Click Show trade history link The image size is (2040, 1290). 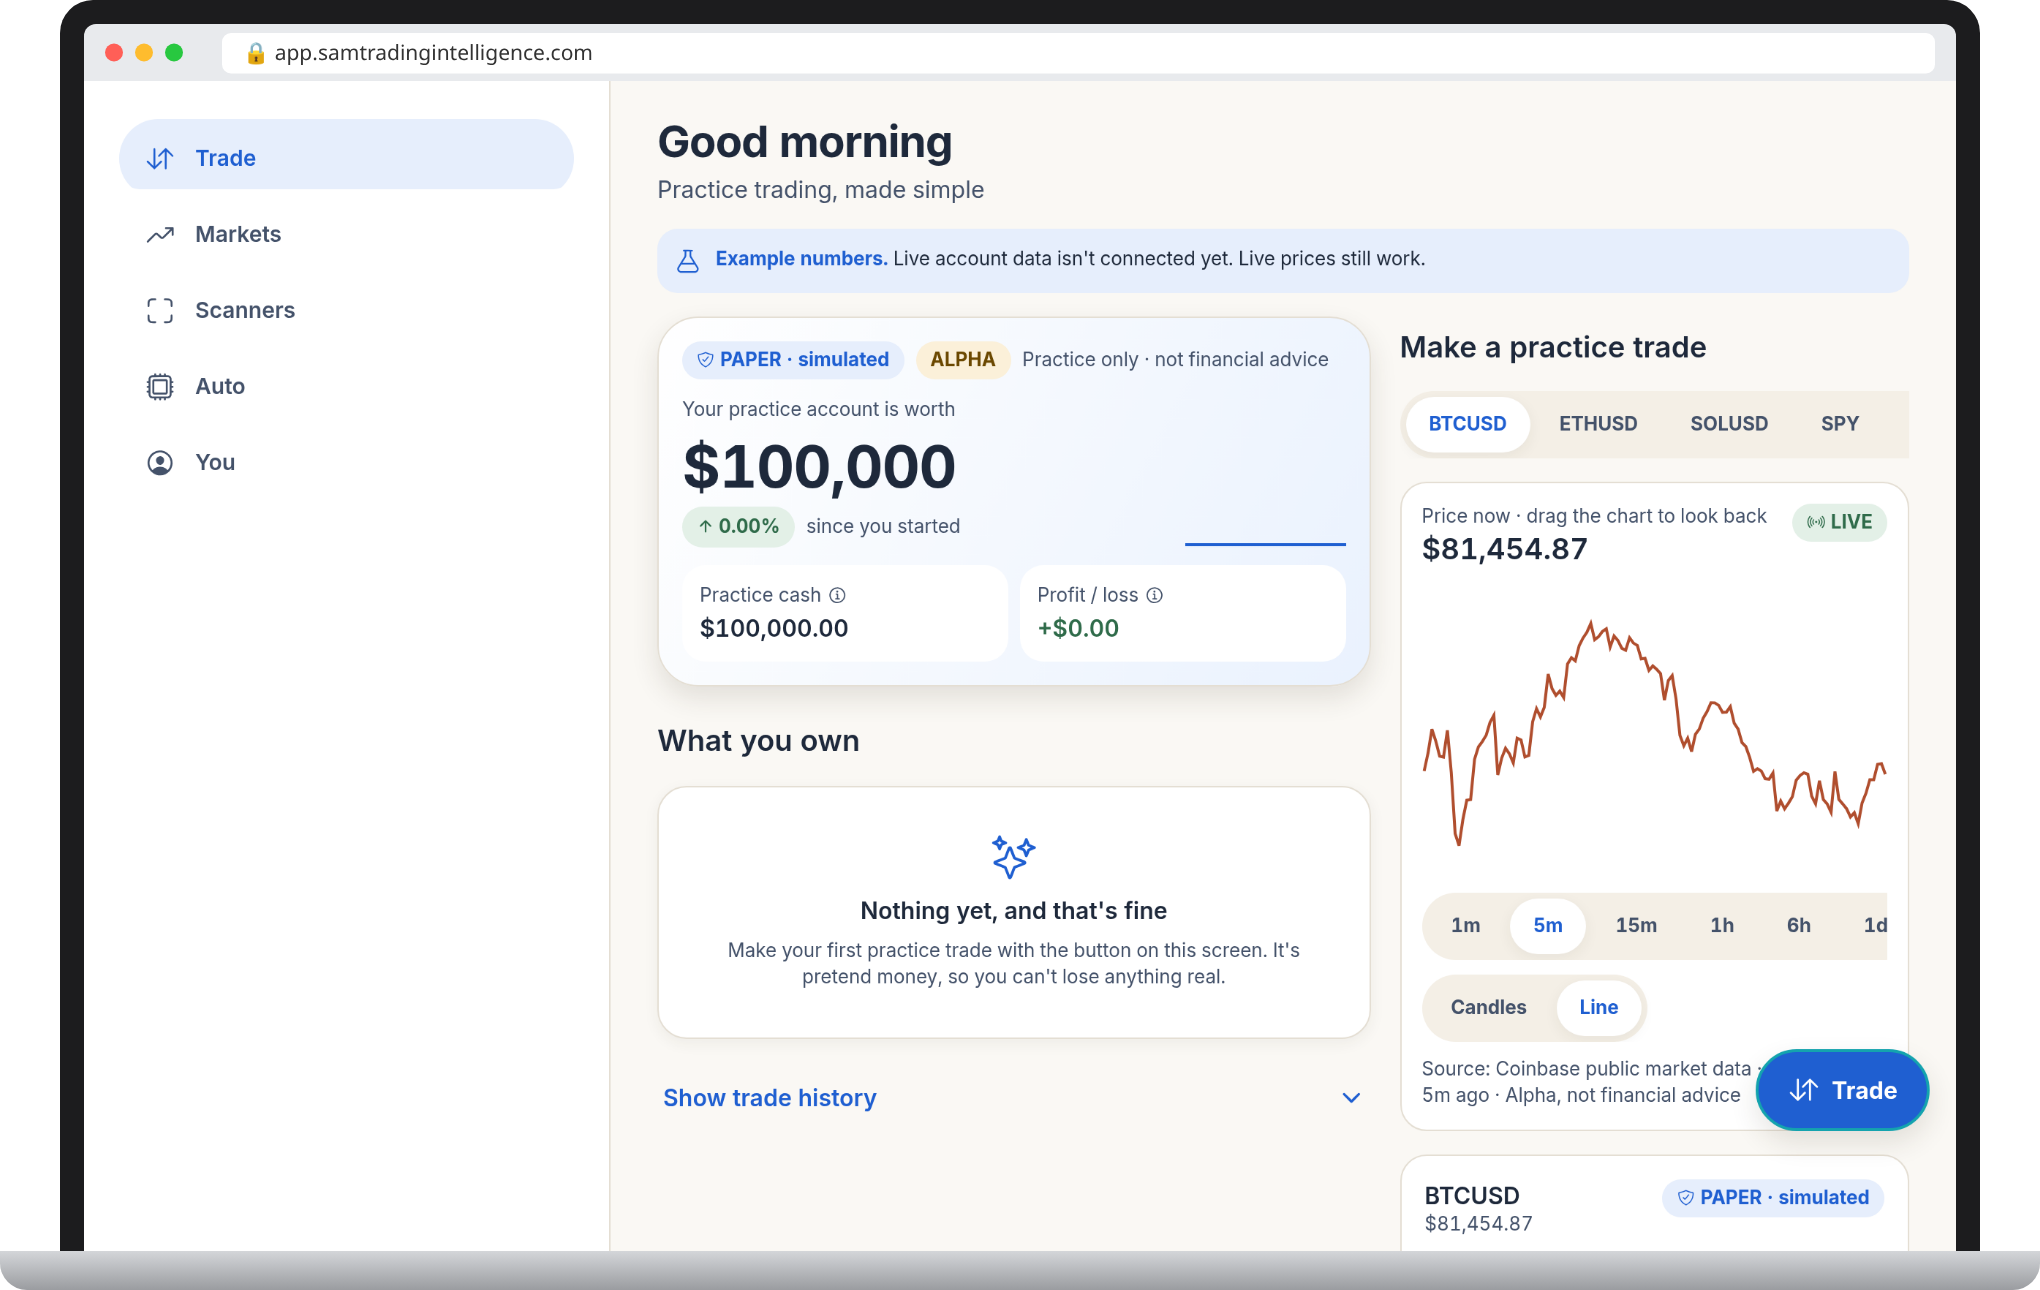coord(769,1098)
